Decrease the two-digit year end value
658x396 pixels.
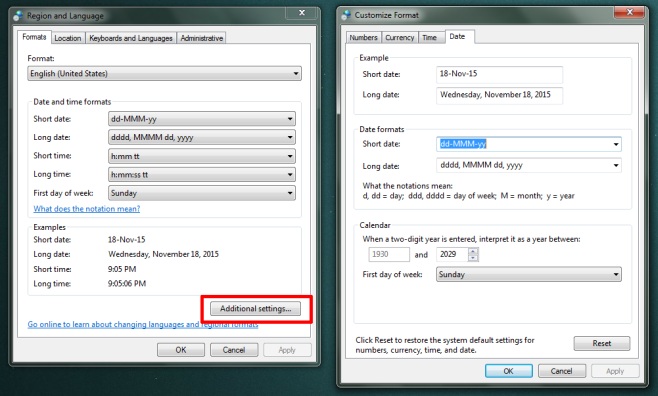pyautogui.click(x=473, y=257)
